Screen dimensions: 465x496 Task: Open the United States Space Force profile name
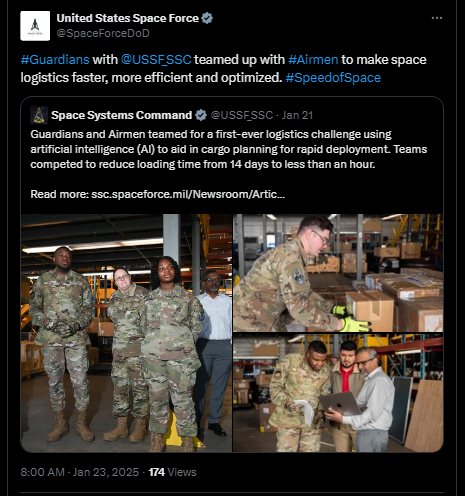(x=128, y=18)
